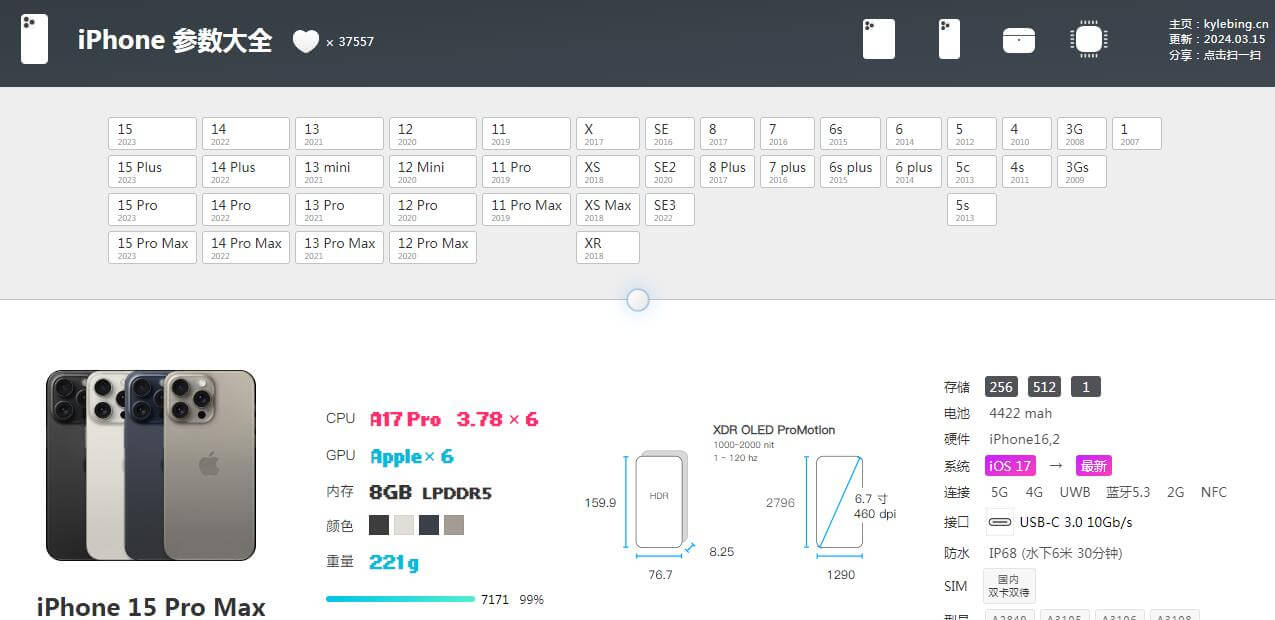
Task: Click the iPhone logo in header
Action: tap(34, 40)
